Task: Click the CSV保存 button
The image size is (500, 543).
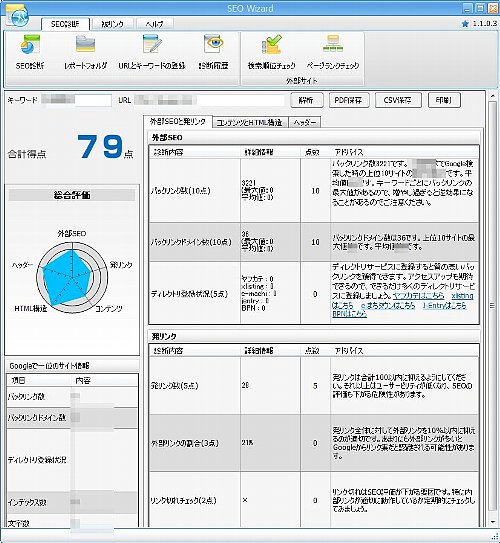Action: pyautogui.click(x=398, y=100)
